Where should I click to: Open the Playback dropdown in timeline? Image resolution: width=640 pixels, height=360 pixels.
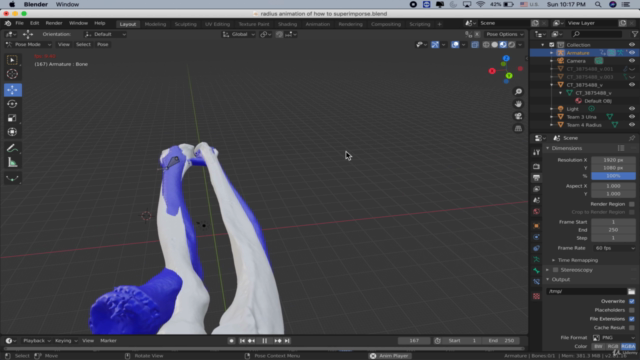(36, 341)
